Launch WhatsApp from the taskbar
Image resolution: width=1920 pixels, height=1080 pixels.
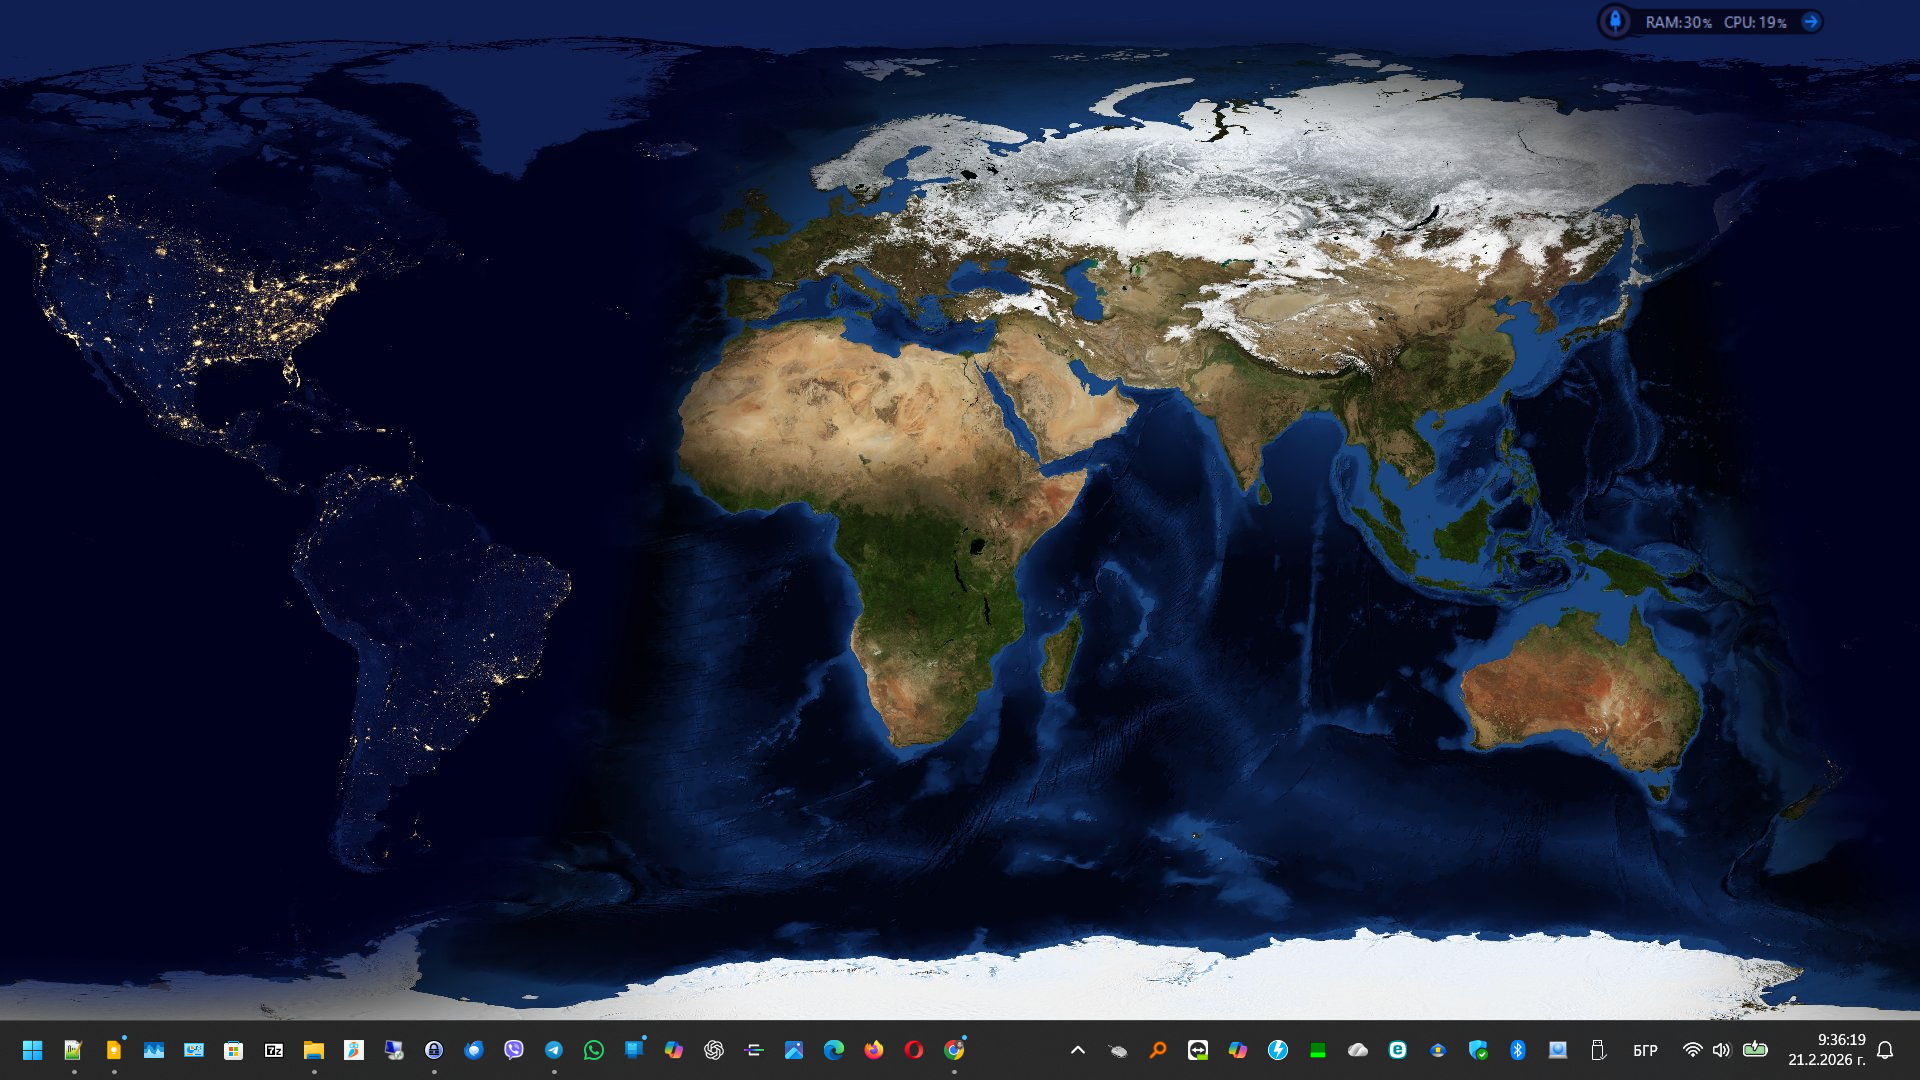594,1050
